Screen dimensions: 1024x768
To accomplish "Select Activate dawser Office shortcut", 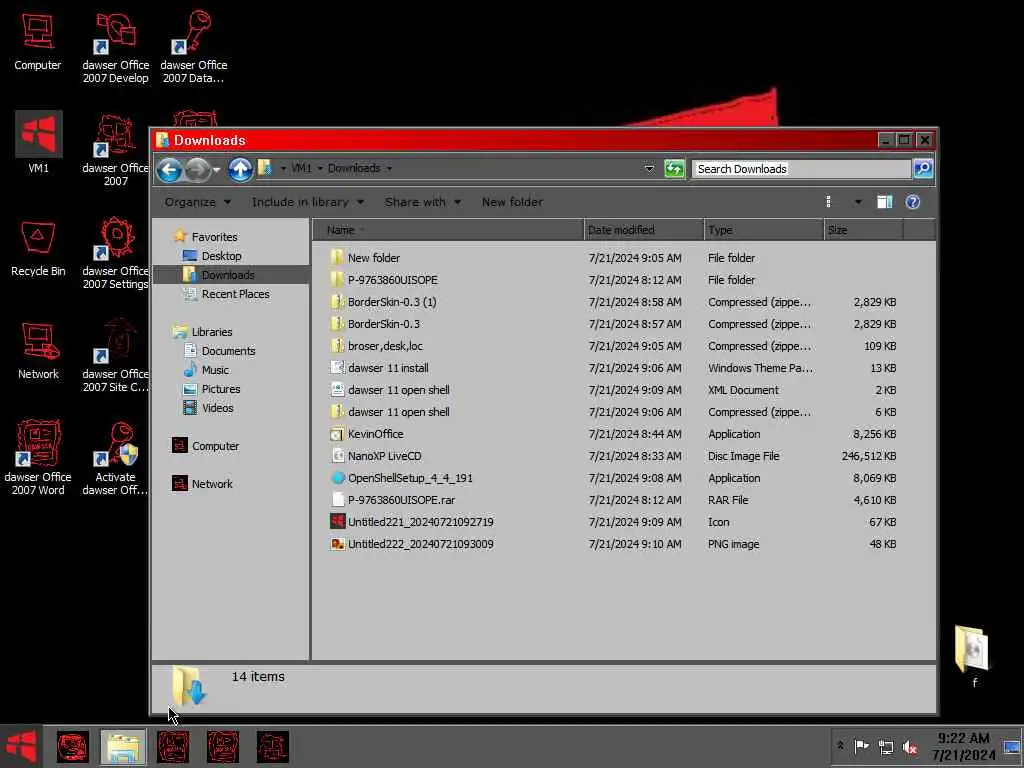I will point(116,457).
